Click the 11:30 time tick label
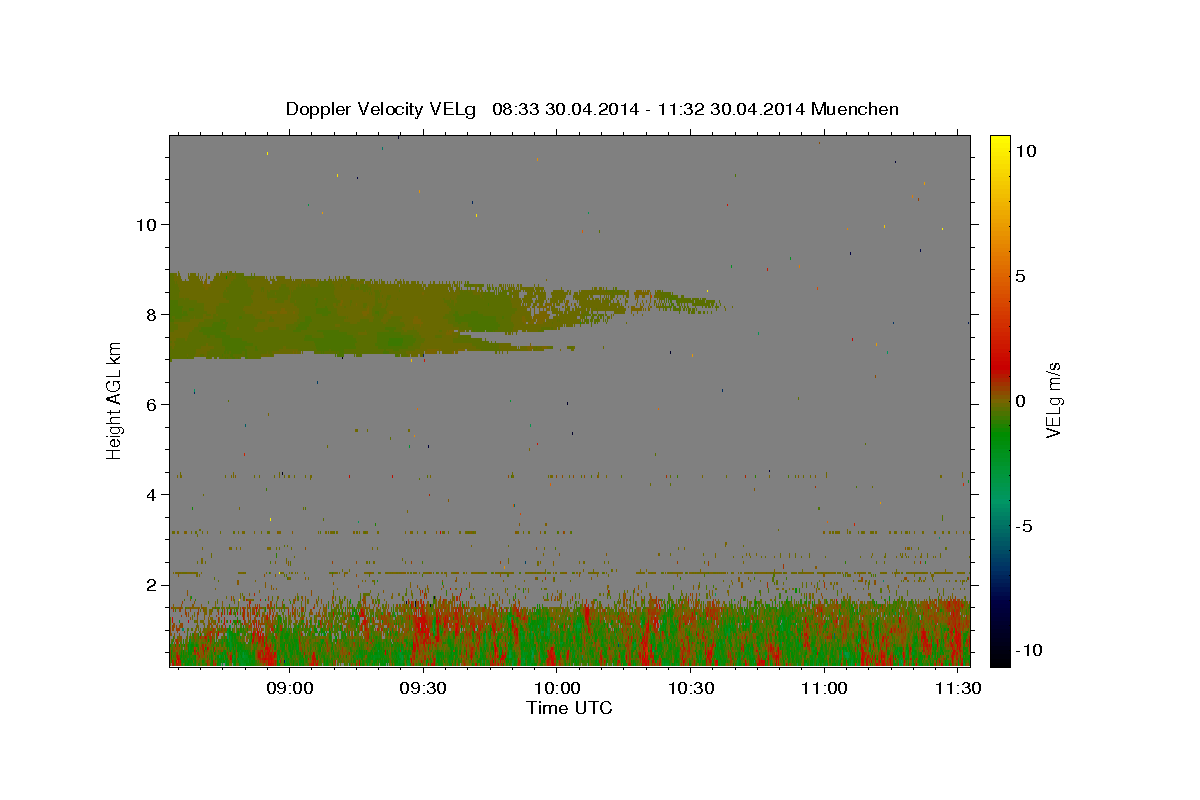 956,688
